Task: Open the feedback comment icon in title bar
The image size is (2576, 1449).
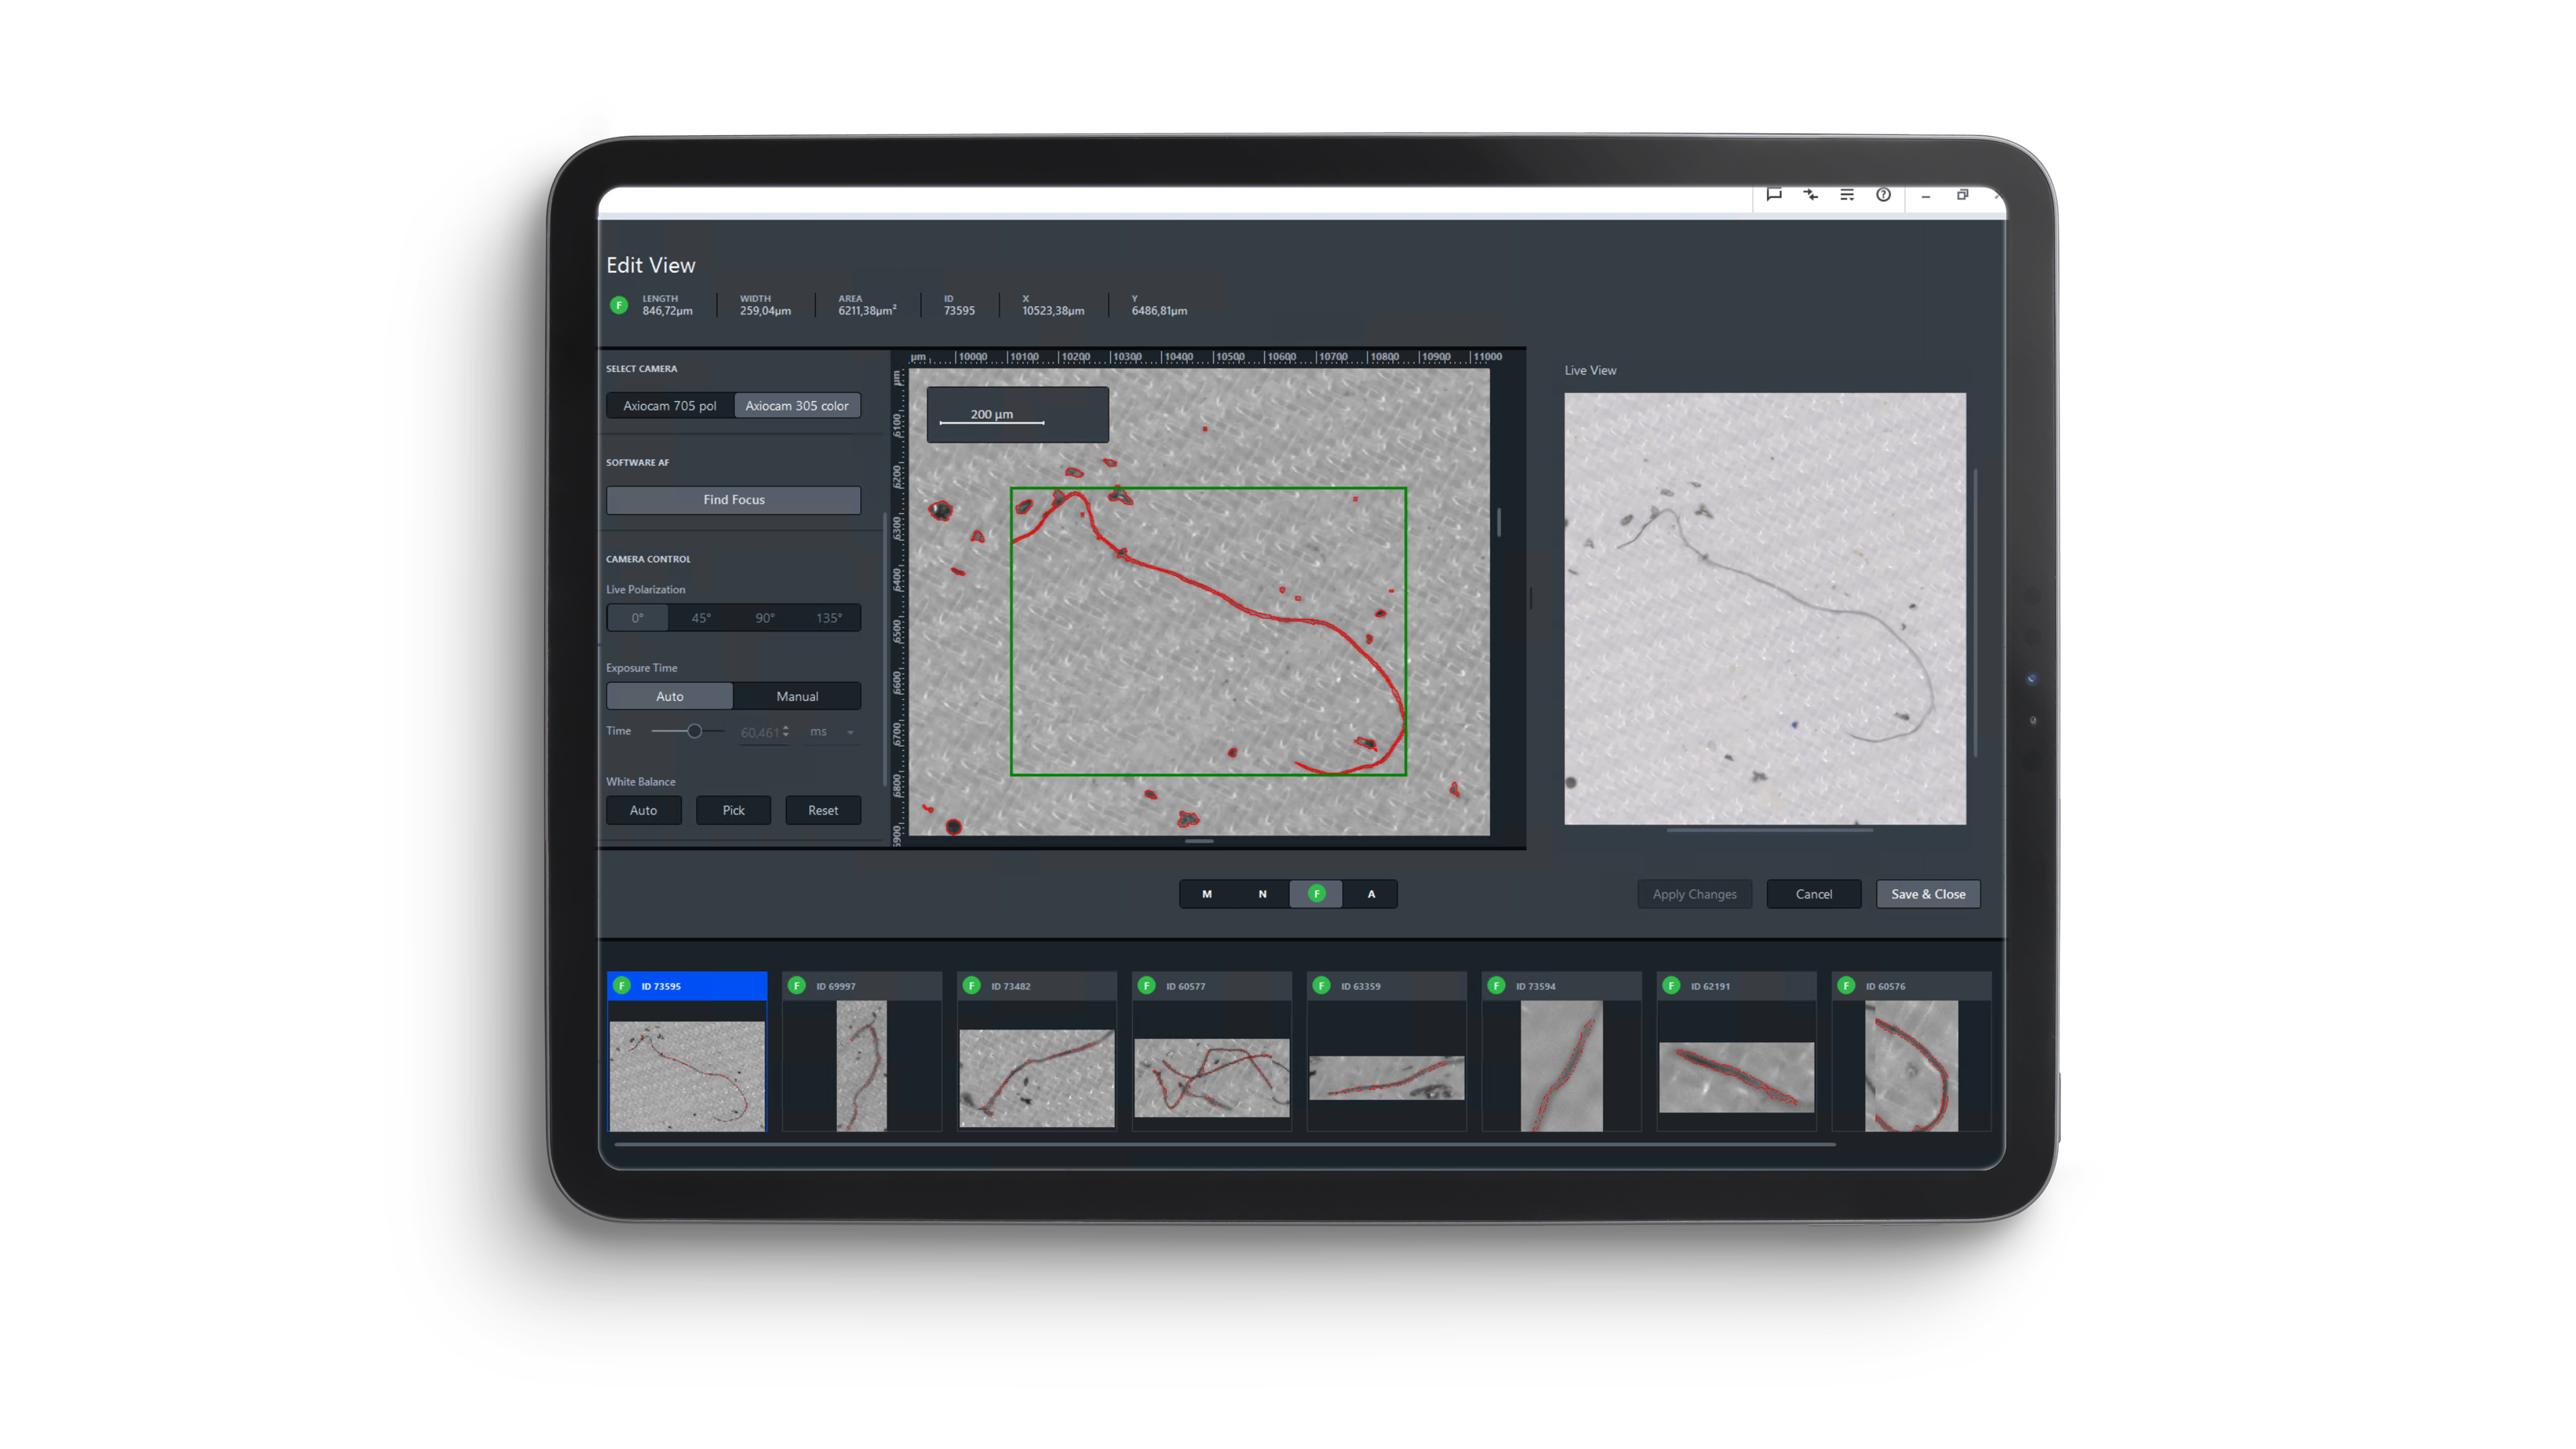Action: pos(1774,194)
